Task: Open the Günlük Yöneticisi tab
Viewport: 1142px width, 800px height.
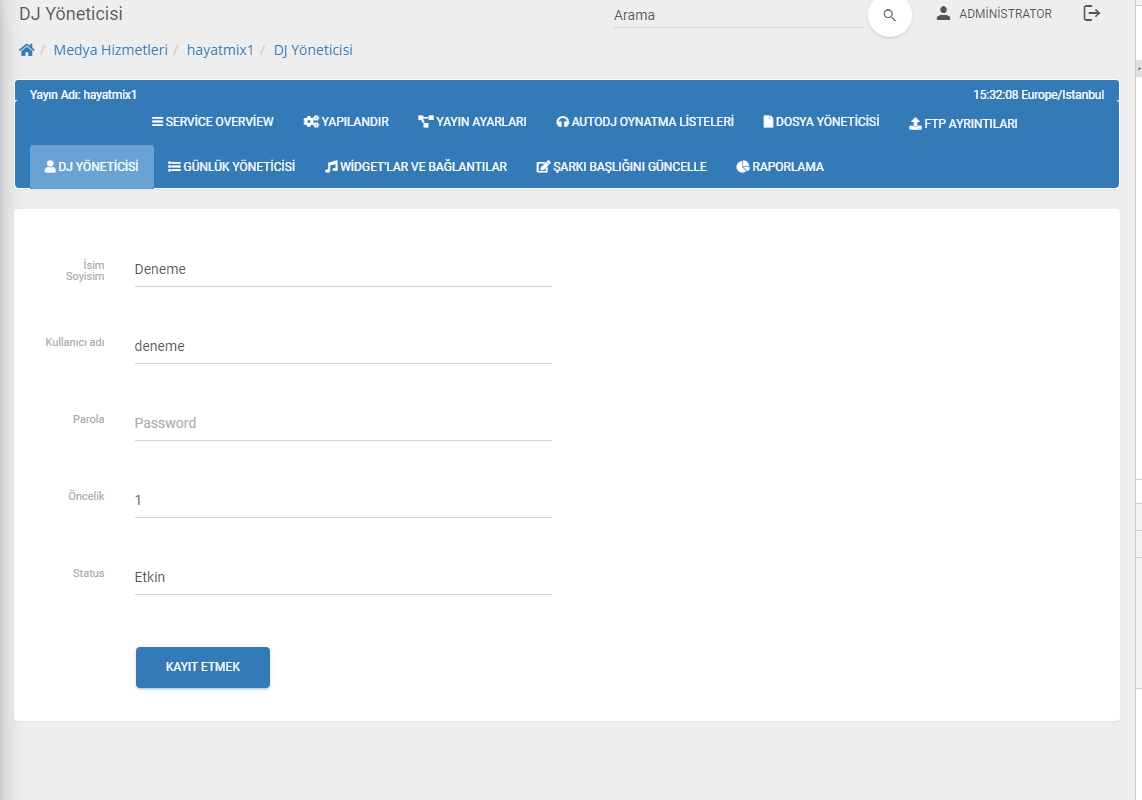Action: 232,167
